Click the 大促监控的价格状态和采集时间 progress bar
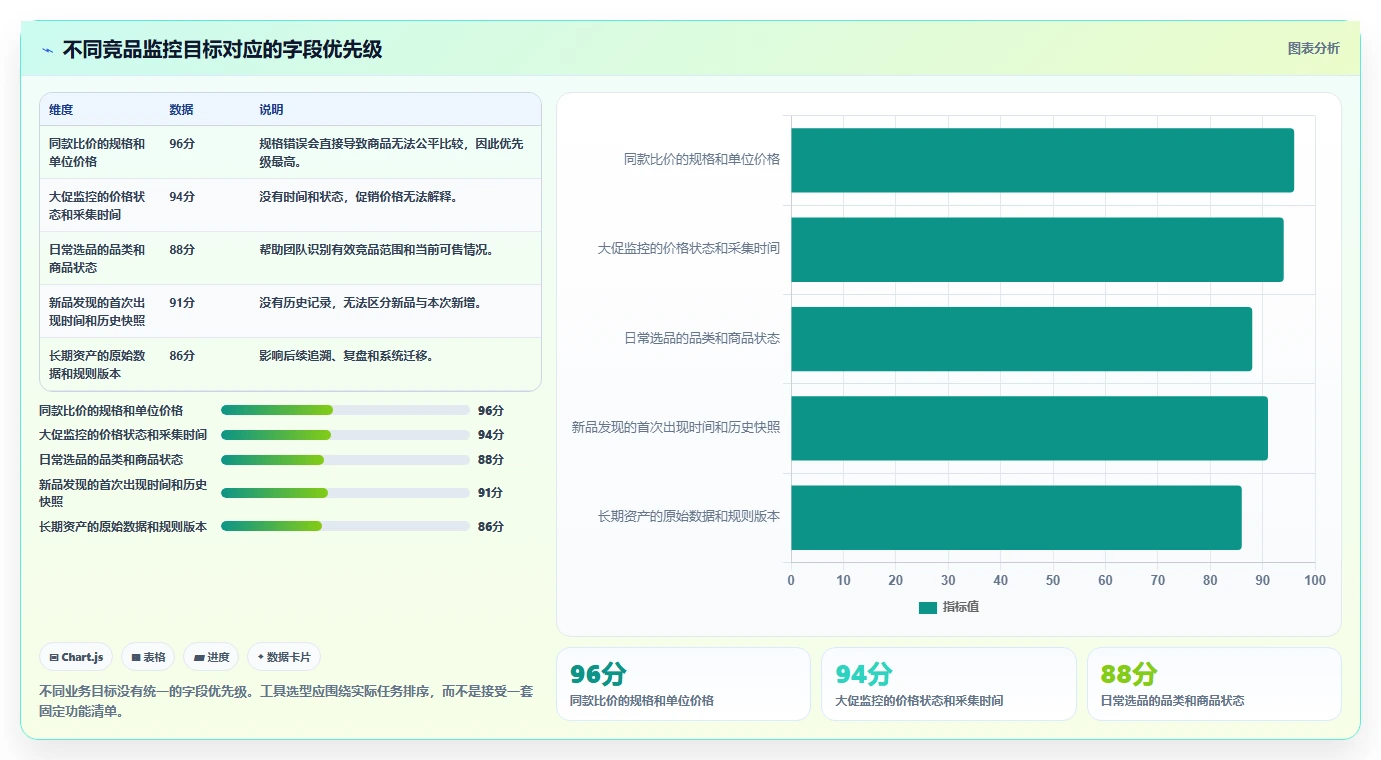 [345, 435]
